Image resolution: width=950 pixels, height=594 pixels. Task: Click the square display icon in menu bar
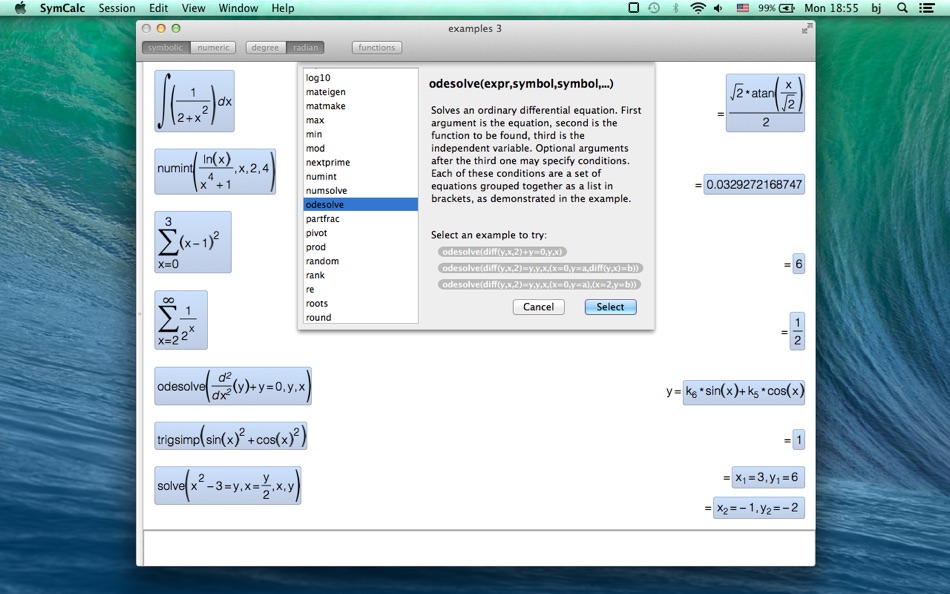click(633, 8)
